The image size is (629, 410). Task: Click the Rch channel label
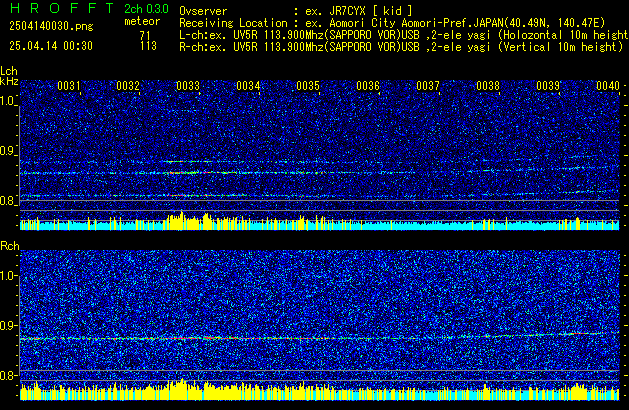click(10, 246)
